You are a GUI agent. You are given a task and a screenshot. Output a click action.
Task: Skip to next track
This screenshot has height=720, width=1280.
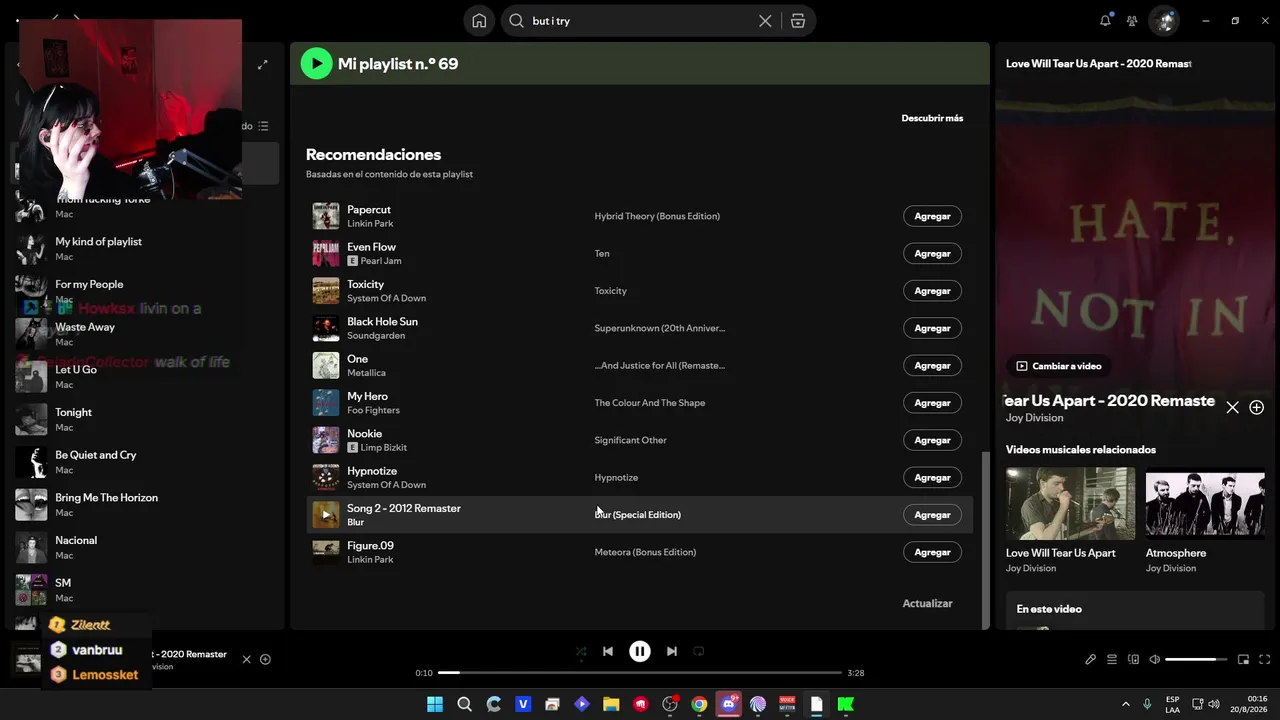click(x=672, y=651)
